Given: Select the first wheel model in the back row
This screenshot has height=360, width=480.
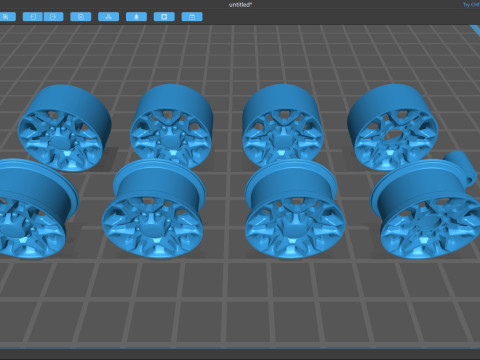Looking at the screenshot, I should pyautogui.click(x=64, y=128).
